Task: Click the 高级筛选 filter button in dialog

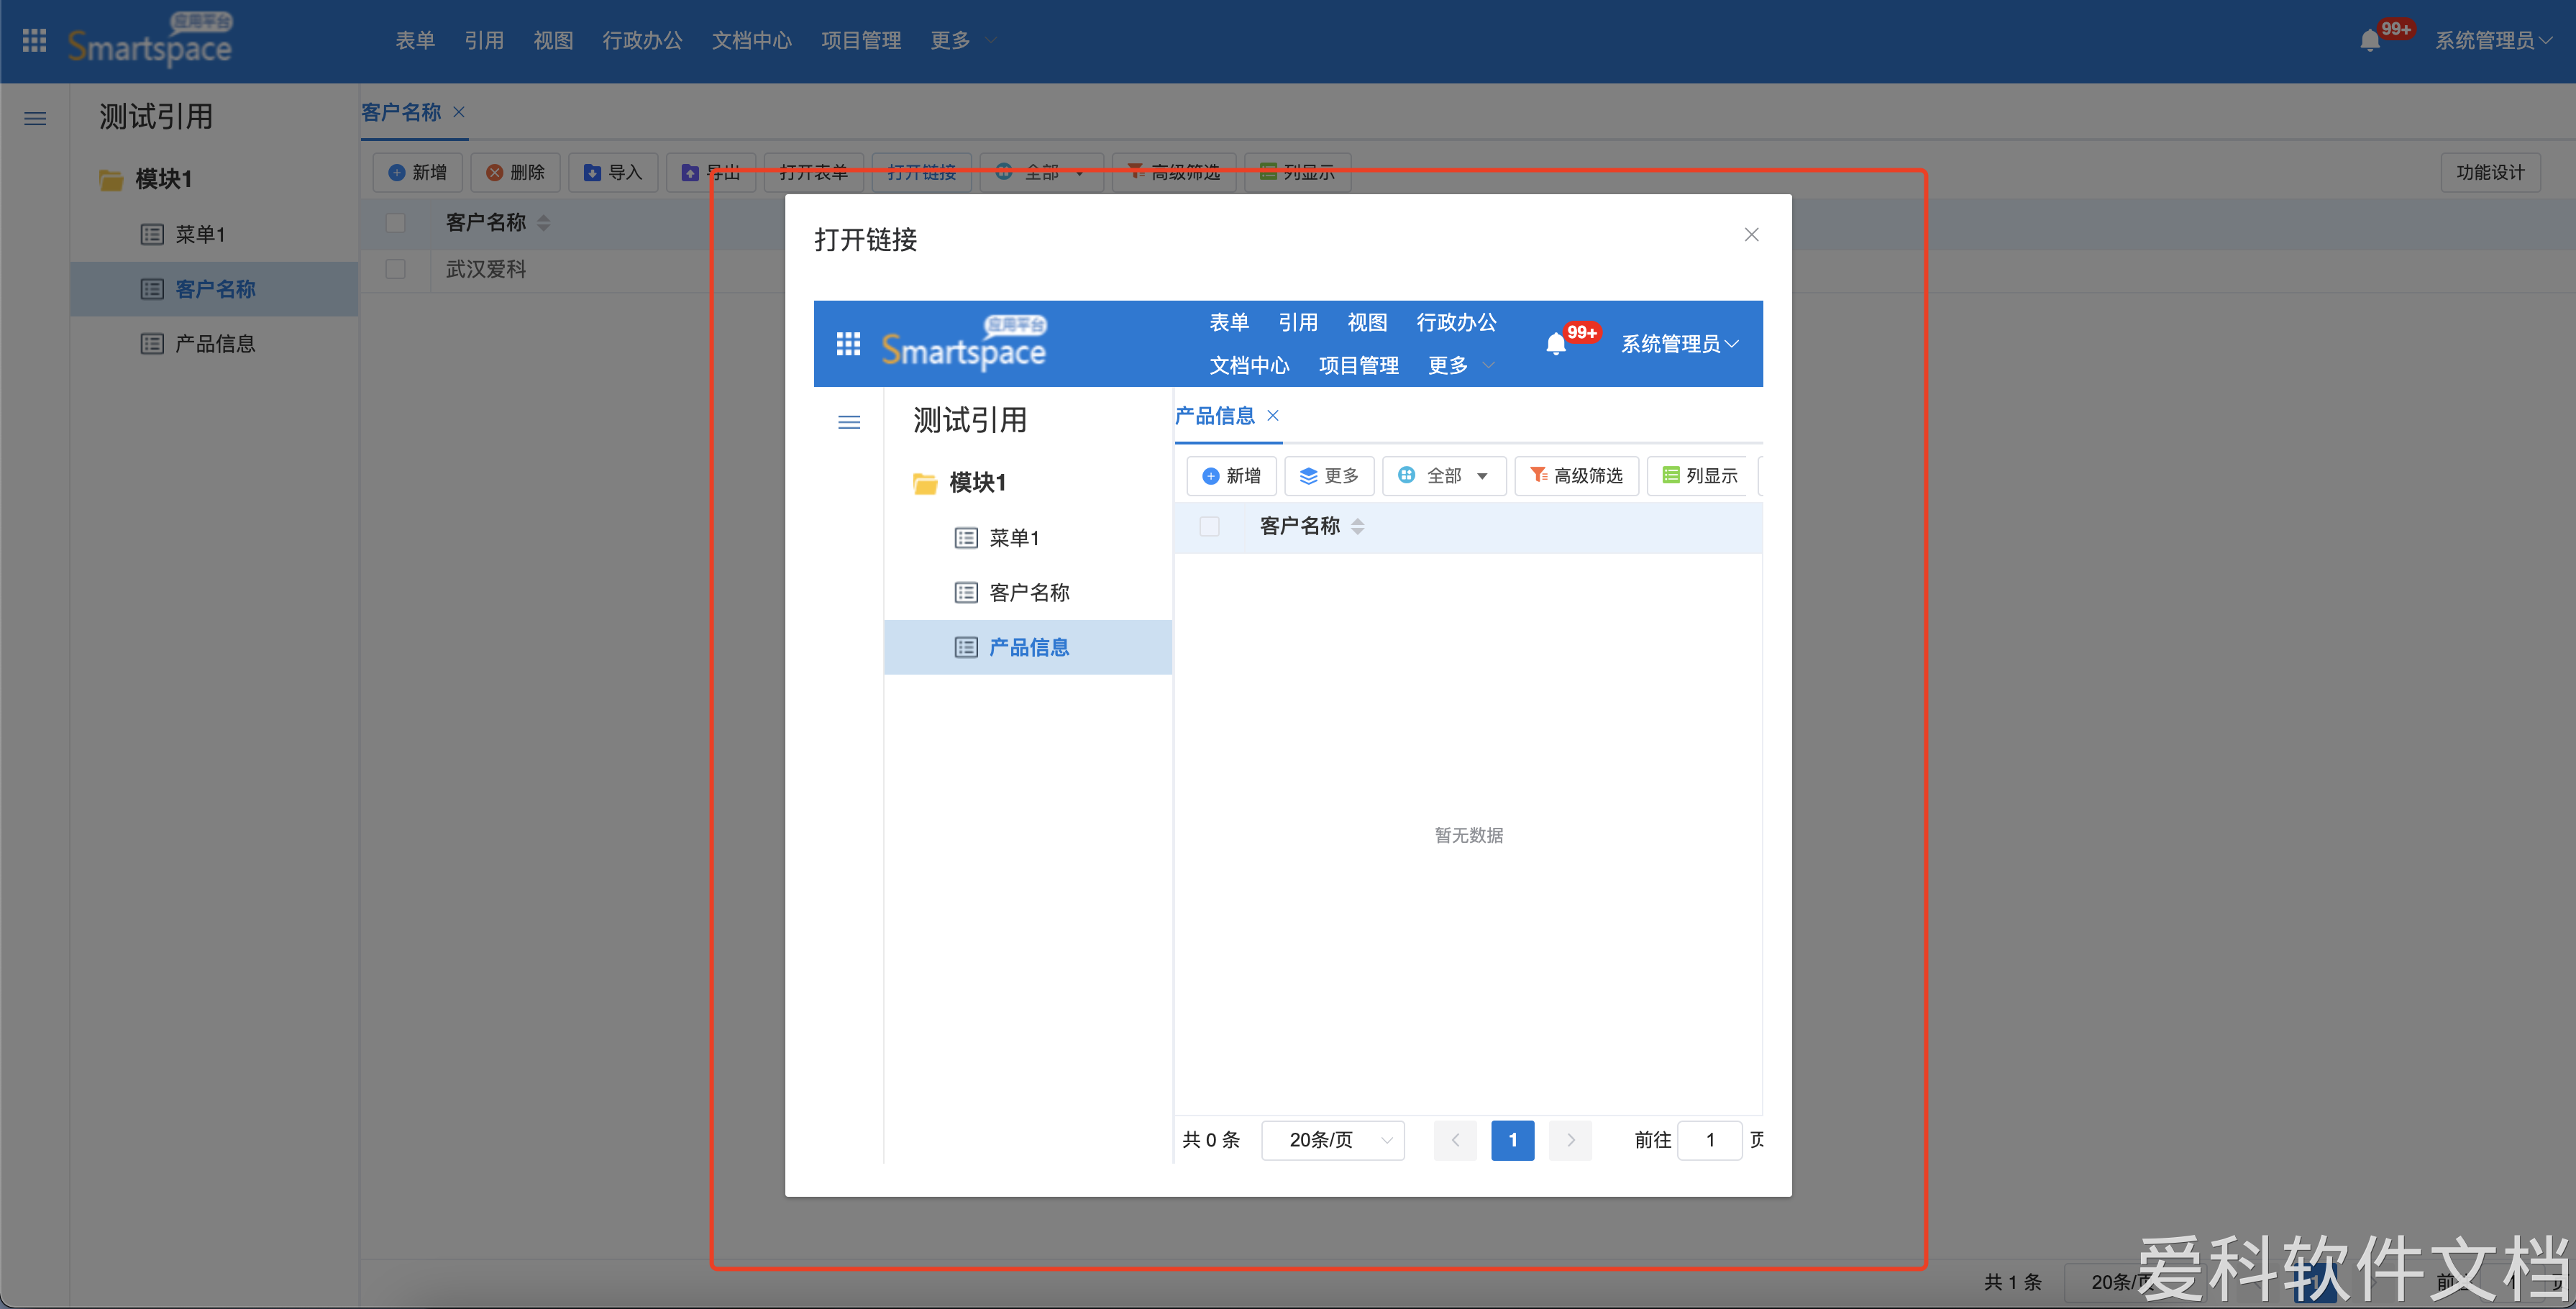Action: click(x=1576, y=476)
